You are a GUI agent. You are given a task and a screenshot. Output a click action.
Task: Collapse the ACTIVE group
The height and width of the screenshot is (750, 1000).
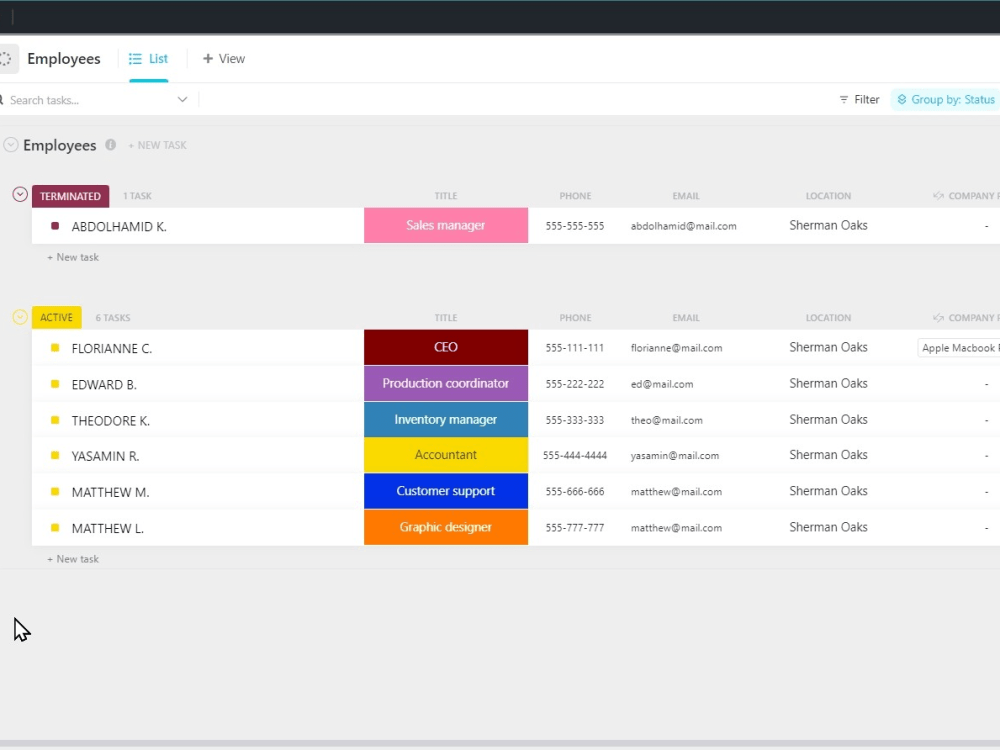tap(19, 317)
